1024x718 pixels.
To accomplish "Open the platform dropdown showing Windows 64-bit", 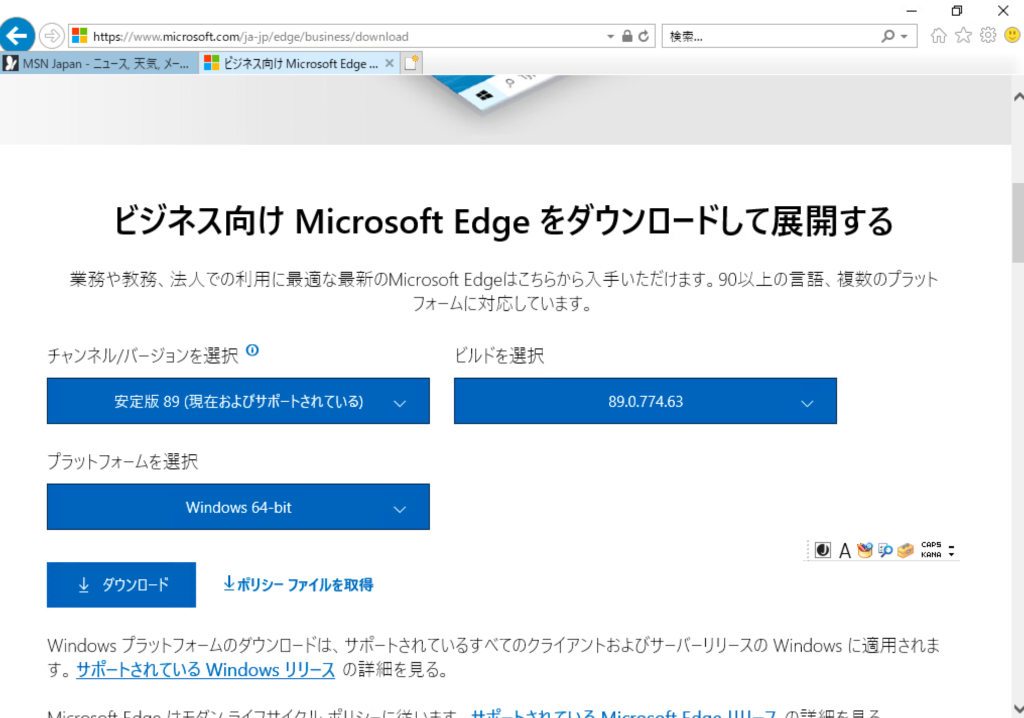I will (x=238, y=507).
